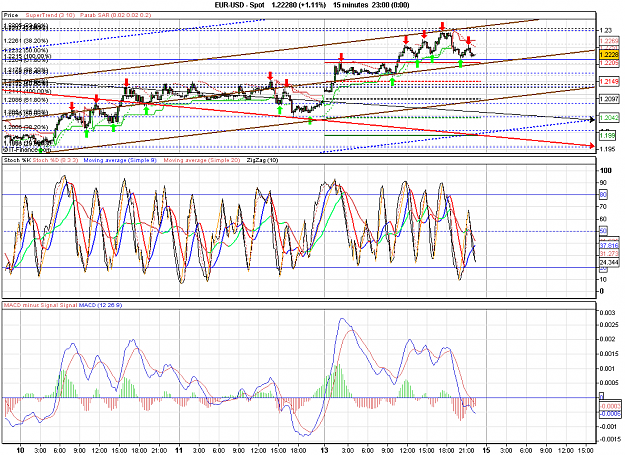Click the 1.2261 (38.20%) Fibonacci level label

tap(26, 41)
